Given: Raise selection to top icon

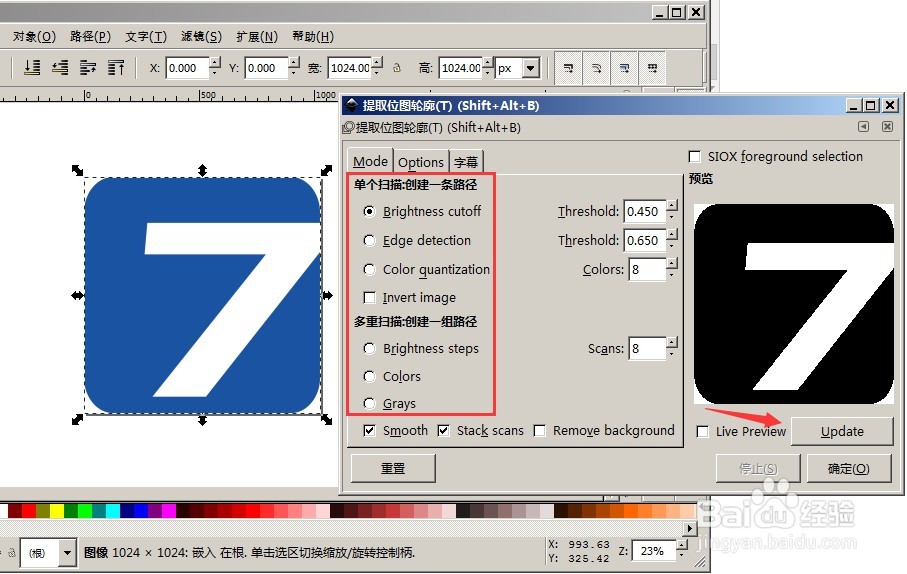Looking at the screenshot, I should [116, 68].
